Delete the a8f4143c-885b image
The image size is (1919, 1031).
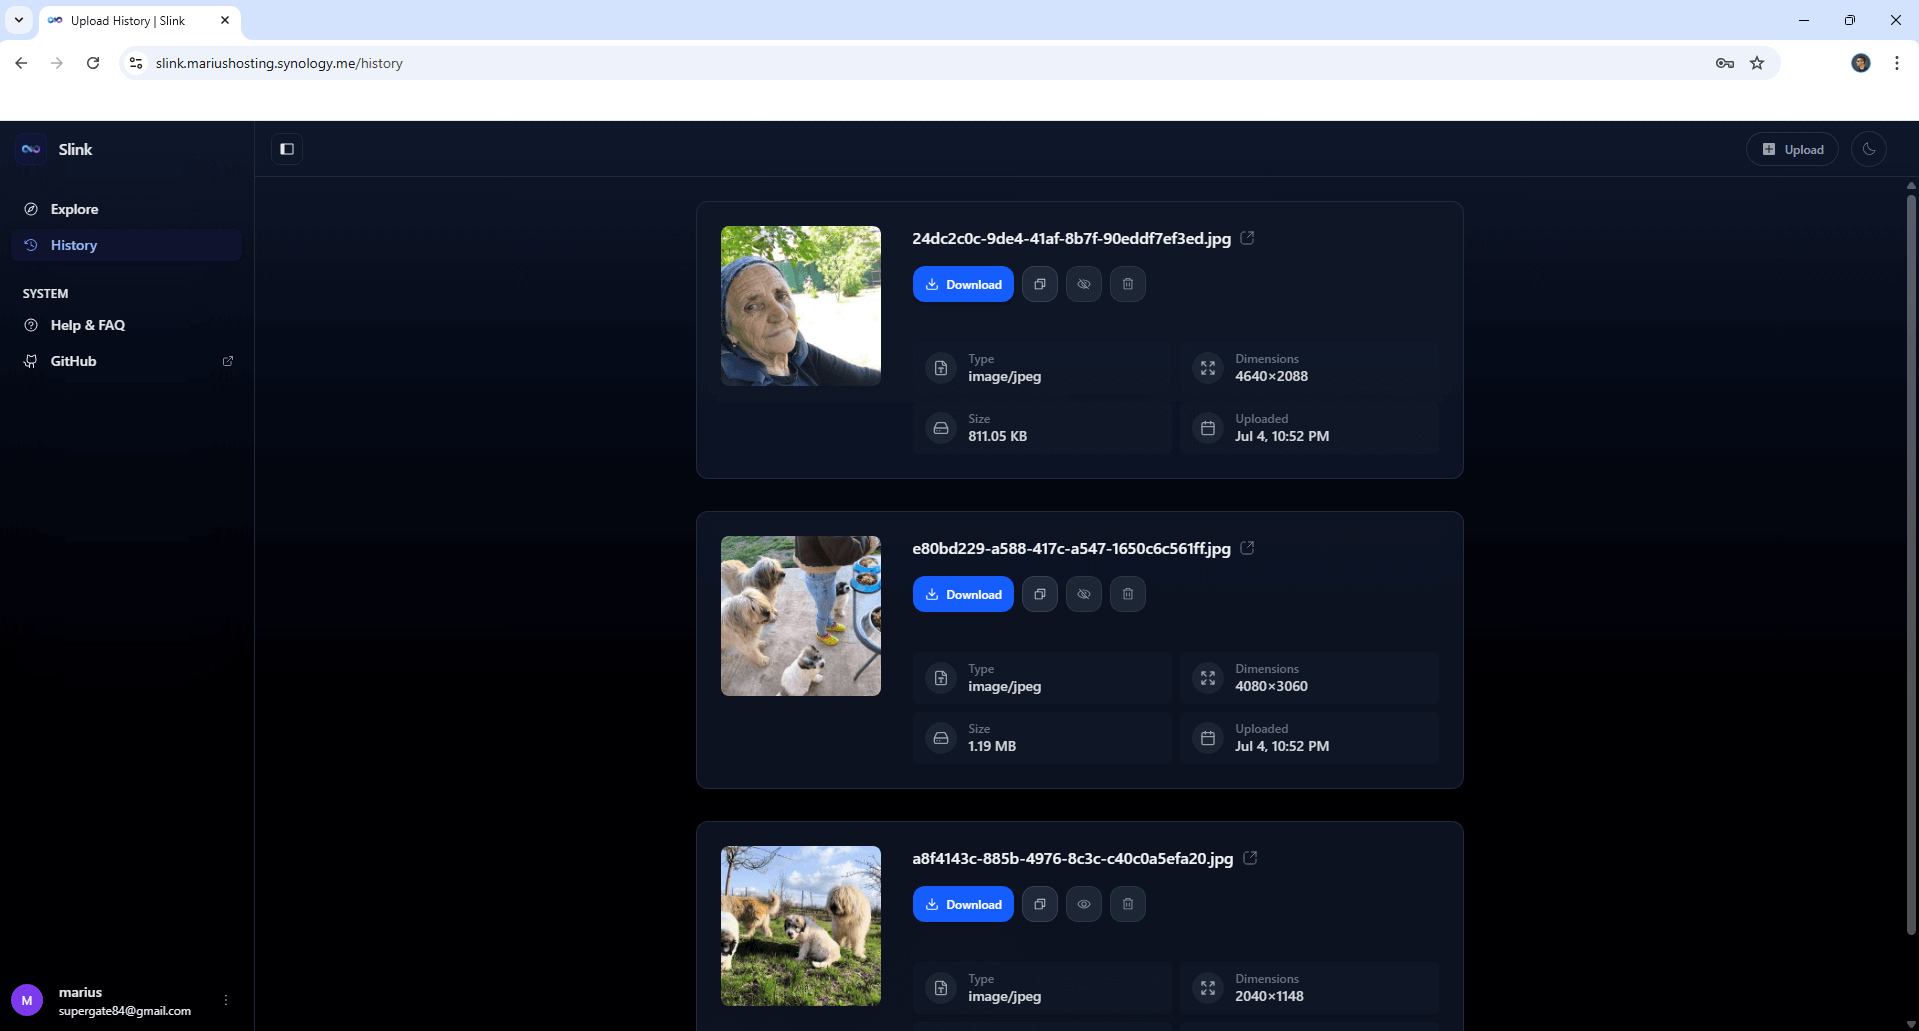tap(1128, 904)
